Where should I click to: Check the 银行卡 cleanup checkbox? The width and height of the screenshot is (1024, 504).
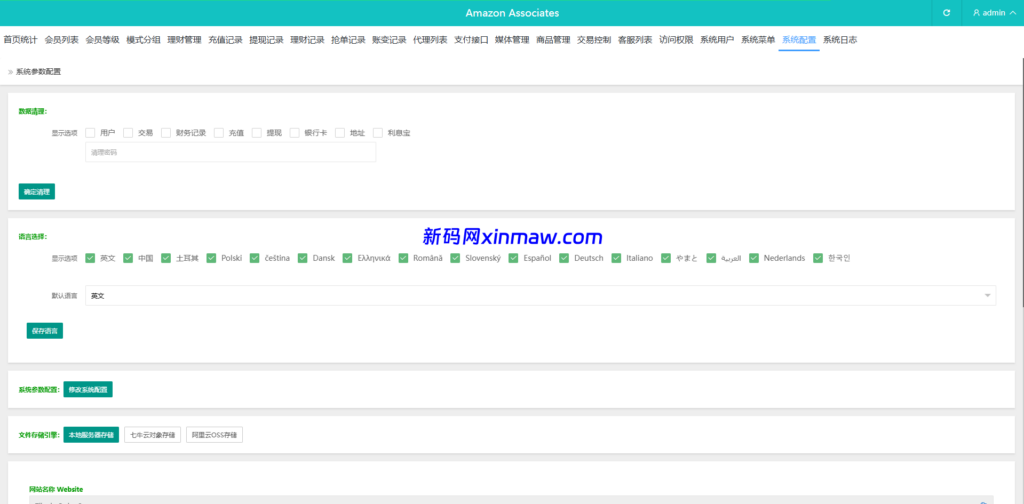[295, 133]
